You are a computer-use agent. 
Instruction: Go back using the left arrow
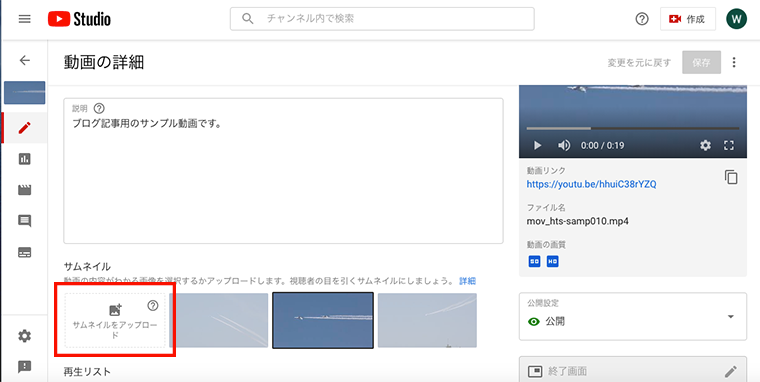coord(25,60)
